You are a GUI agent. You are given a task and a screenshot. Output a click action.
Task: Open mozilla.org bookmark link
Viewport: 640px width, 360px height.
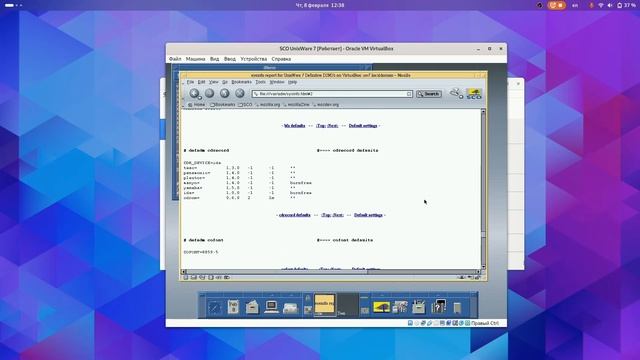click(268, 104)
